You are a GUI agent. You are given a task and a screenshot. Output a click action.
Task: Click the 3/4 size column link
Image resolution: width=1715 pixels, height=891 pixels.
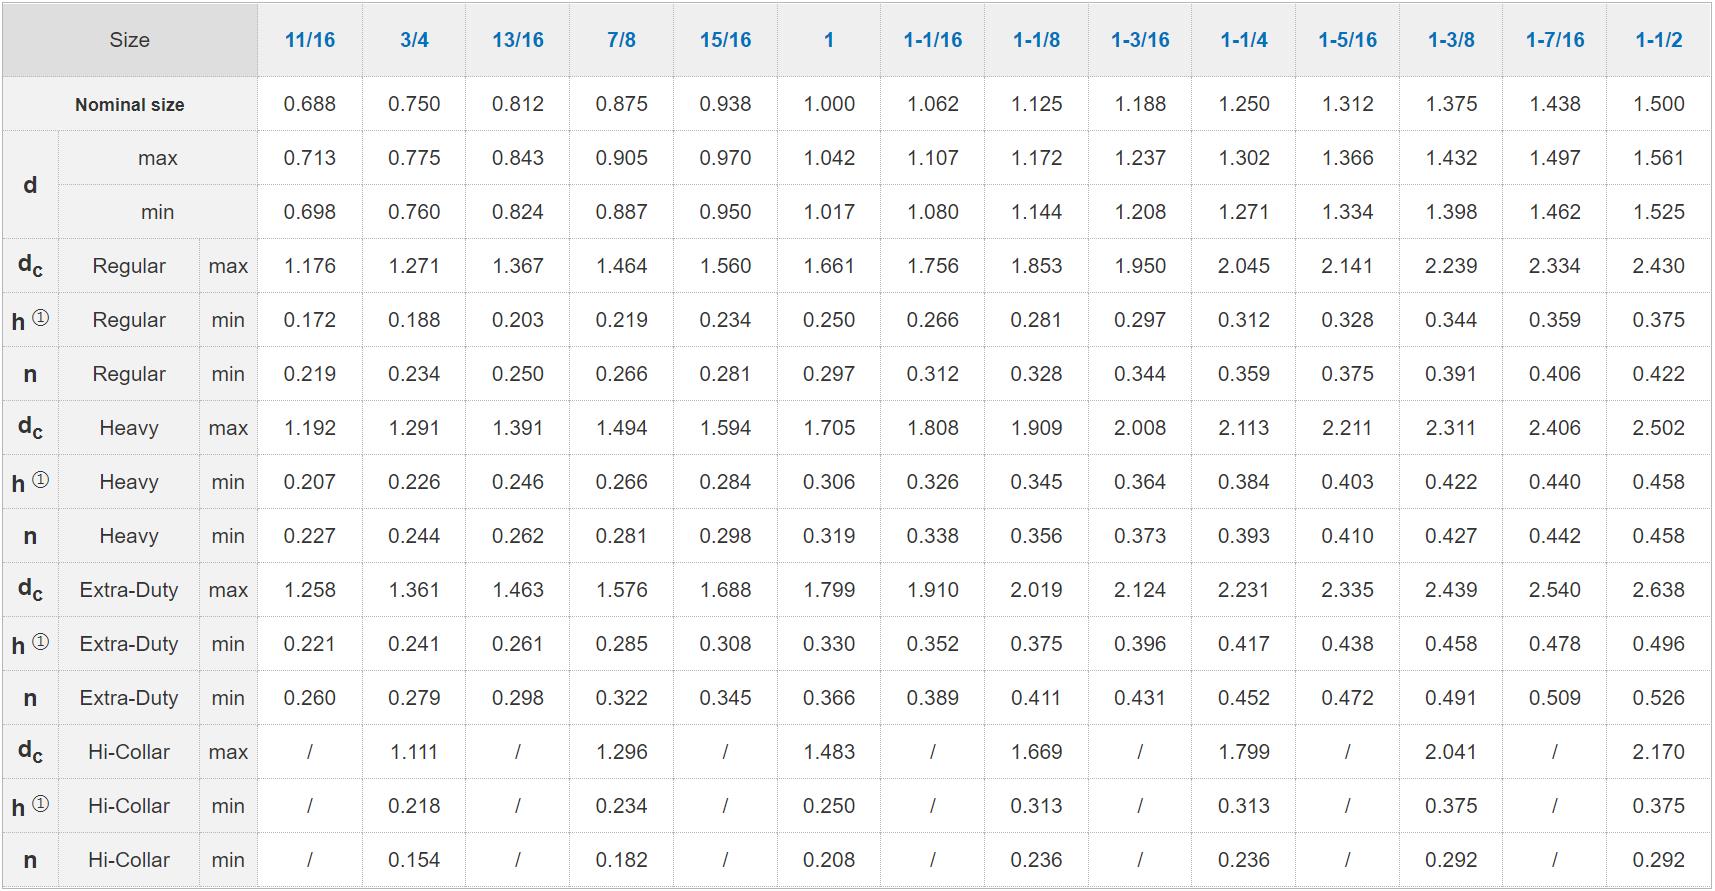click(414, 40)
